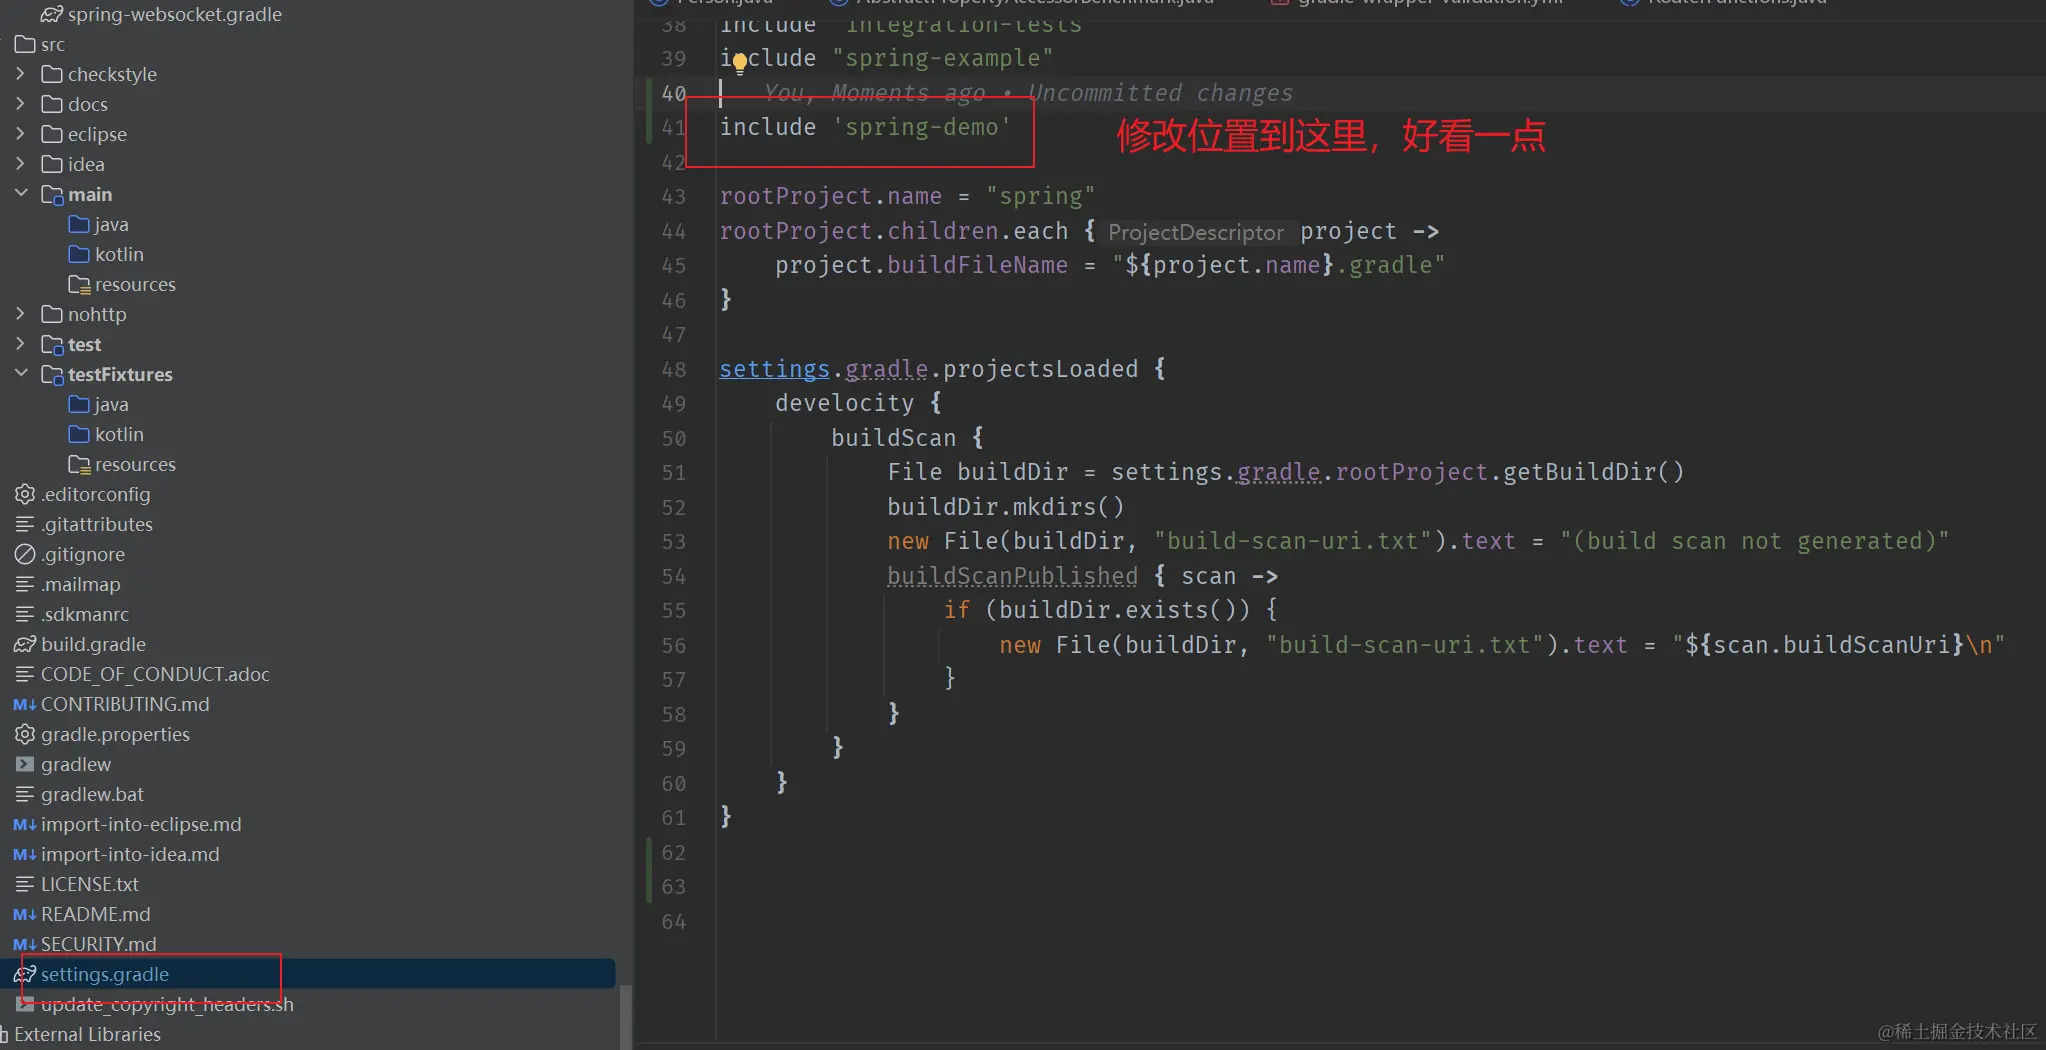This screenshot has height=1050, width=2046.
Task: Click the "(build scan not generated)" string
Action: [x=1754, y=541]
